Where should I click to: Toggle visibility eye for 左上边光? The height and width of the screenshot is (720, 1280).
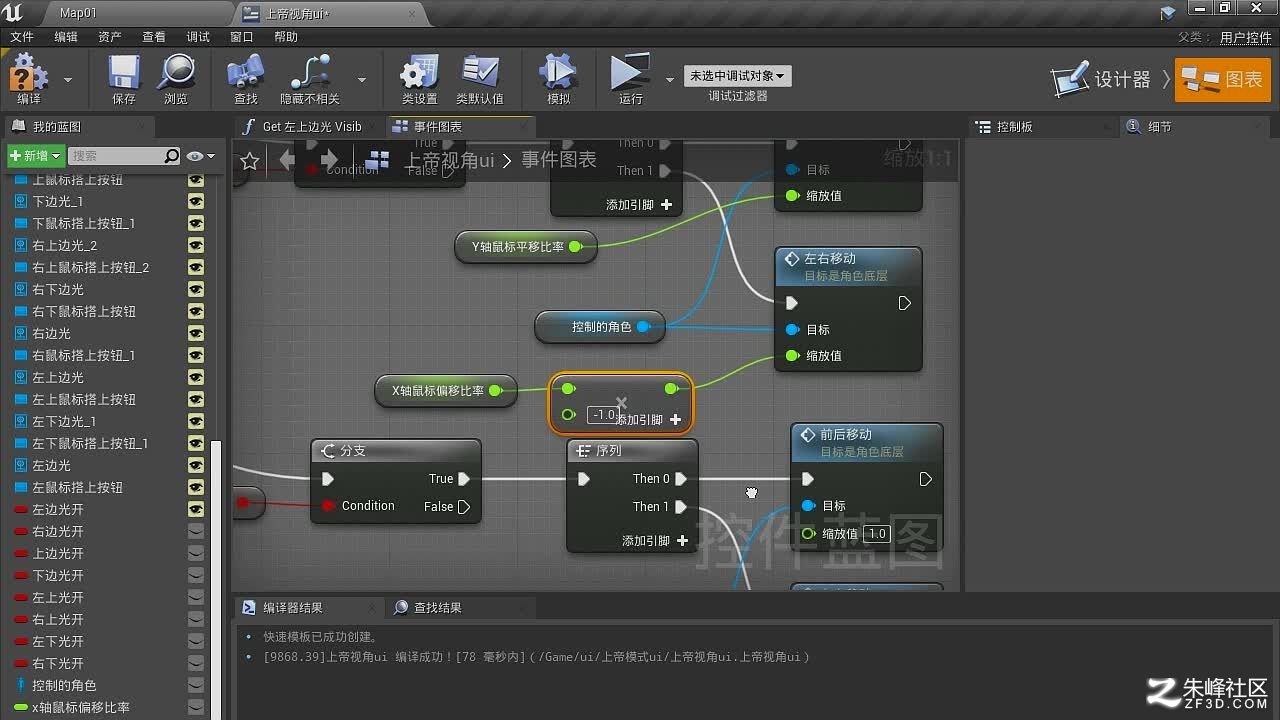196,377
